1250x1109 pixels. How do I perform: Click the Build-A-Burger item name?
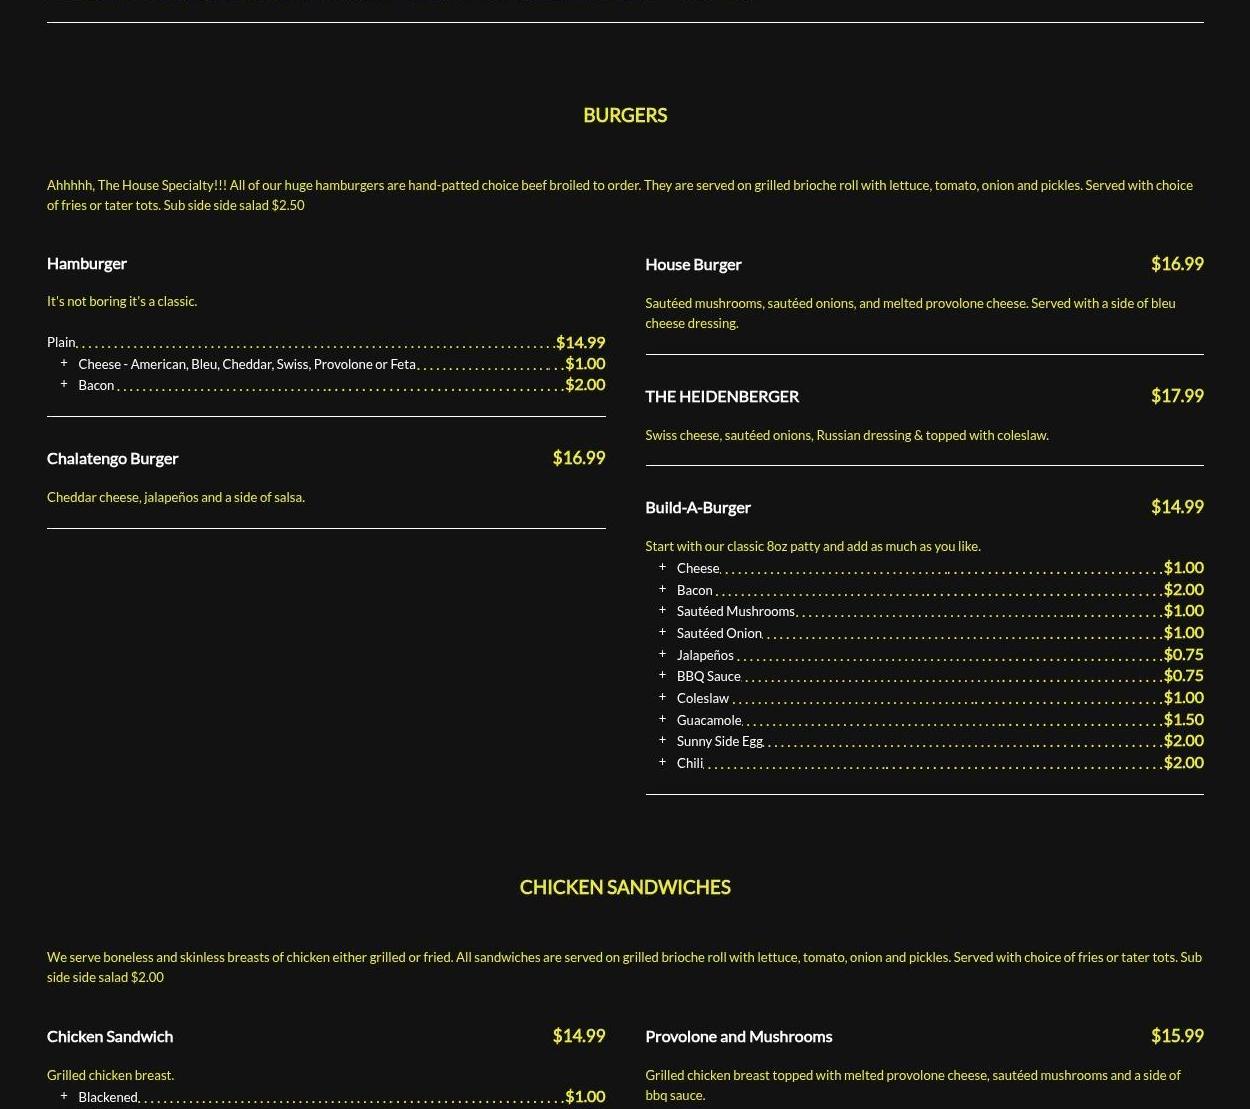point(697,507)
